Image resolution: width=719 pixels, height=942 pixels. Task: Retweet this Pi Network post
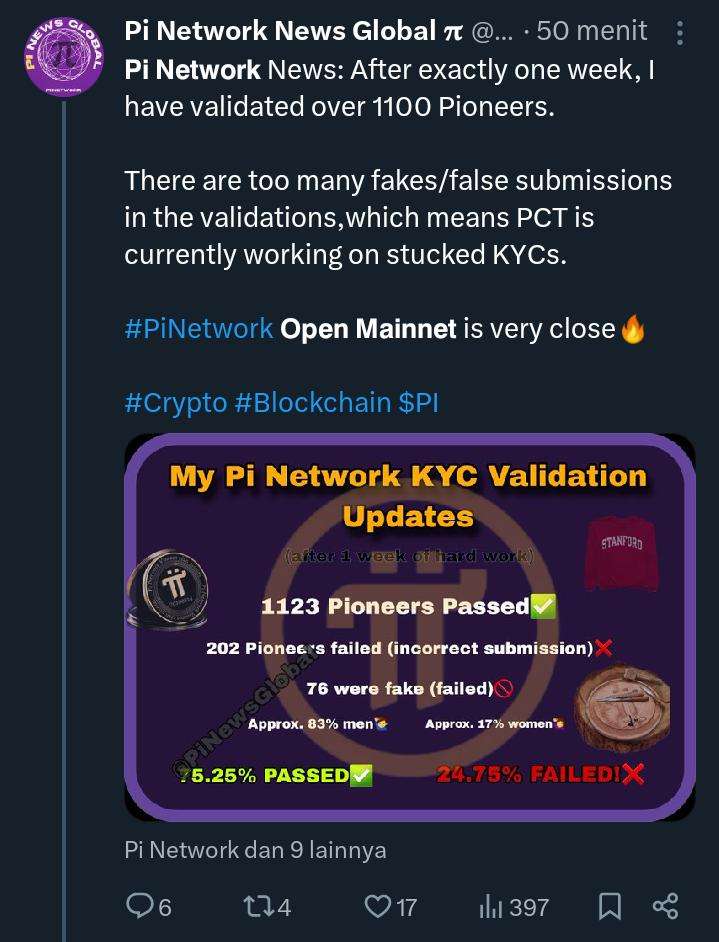pos(257,906)
